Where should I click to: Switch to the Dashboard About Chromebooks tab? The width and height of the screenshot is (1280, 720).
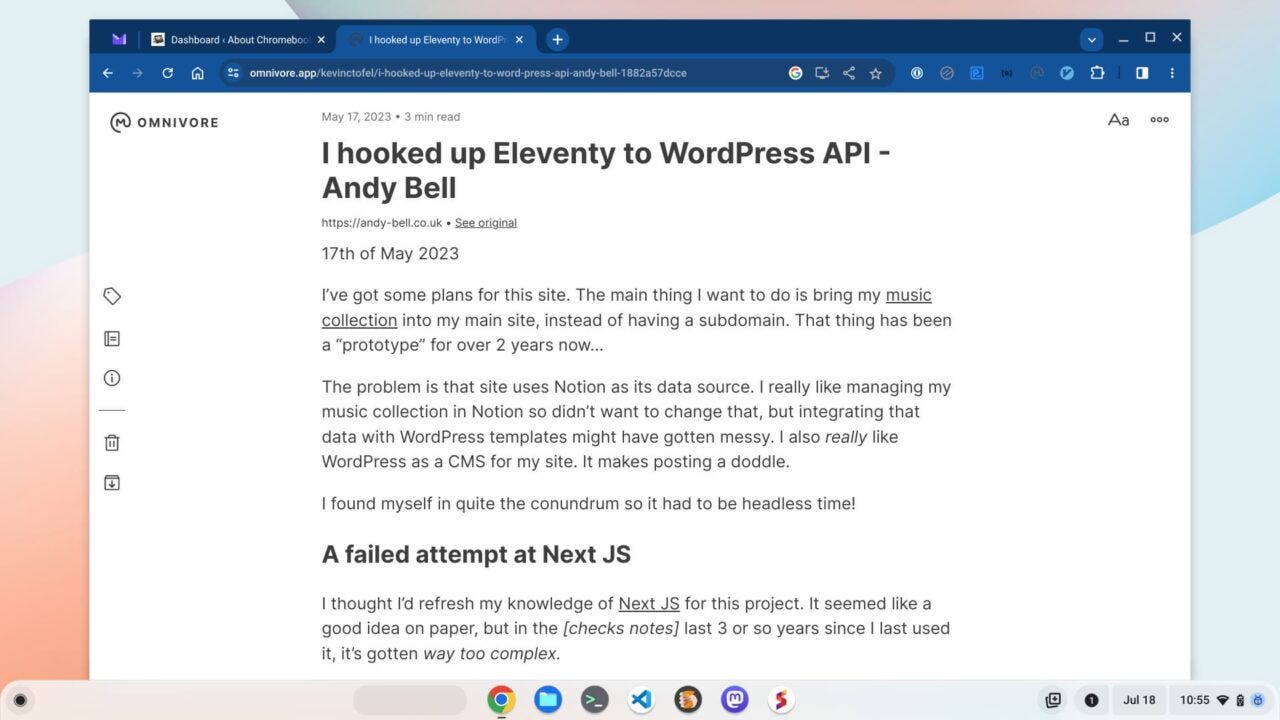(237, 40)
